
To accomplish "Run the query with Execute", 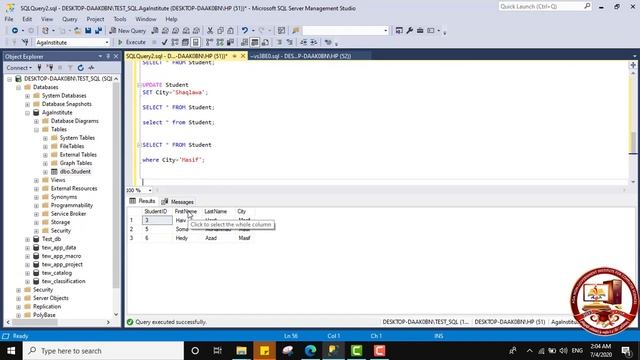I will pyautogui.click(x=132, y=42).
